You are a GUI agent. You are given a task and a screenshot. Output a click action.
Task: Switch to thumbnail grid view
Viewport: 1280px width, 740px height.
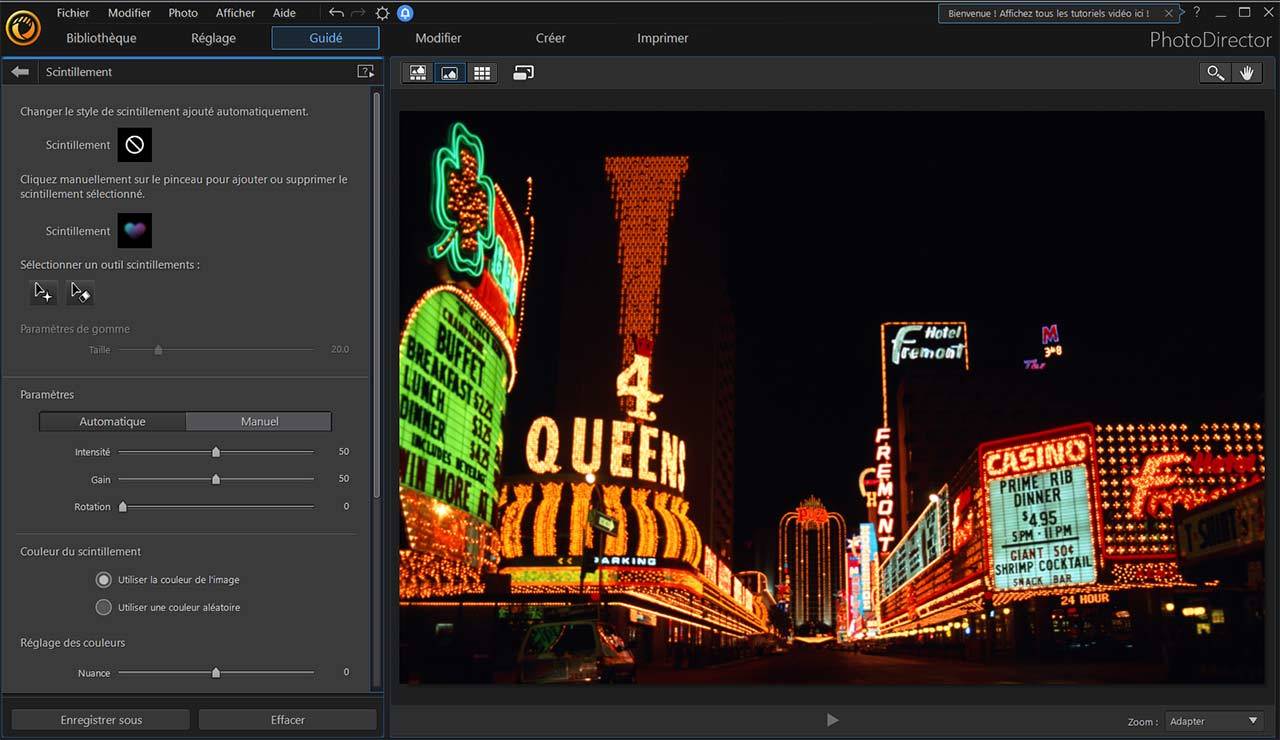click(x=482, y=73)
